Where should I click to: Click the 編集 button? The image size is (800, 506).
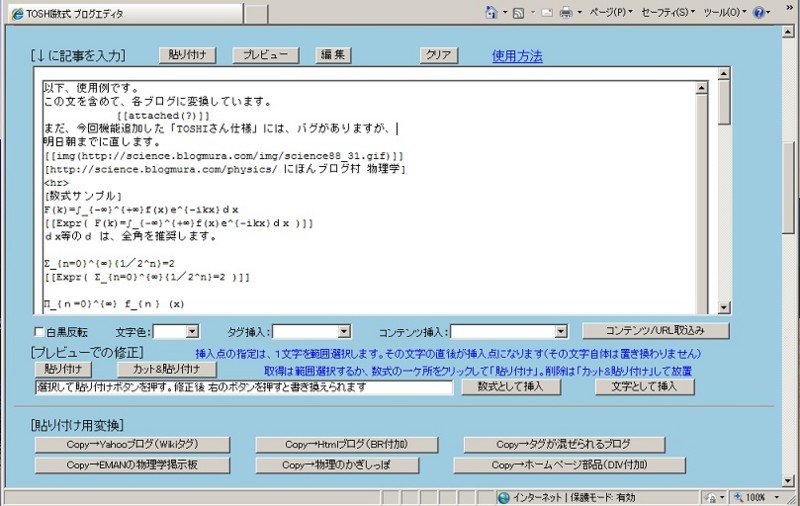pyautogui.click(x=333, y=55)
